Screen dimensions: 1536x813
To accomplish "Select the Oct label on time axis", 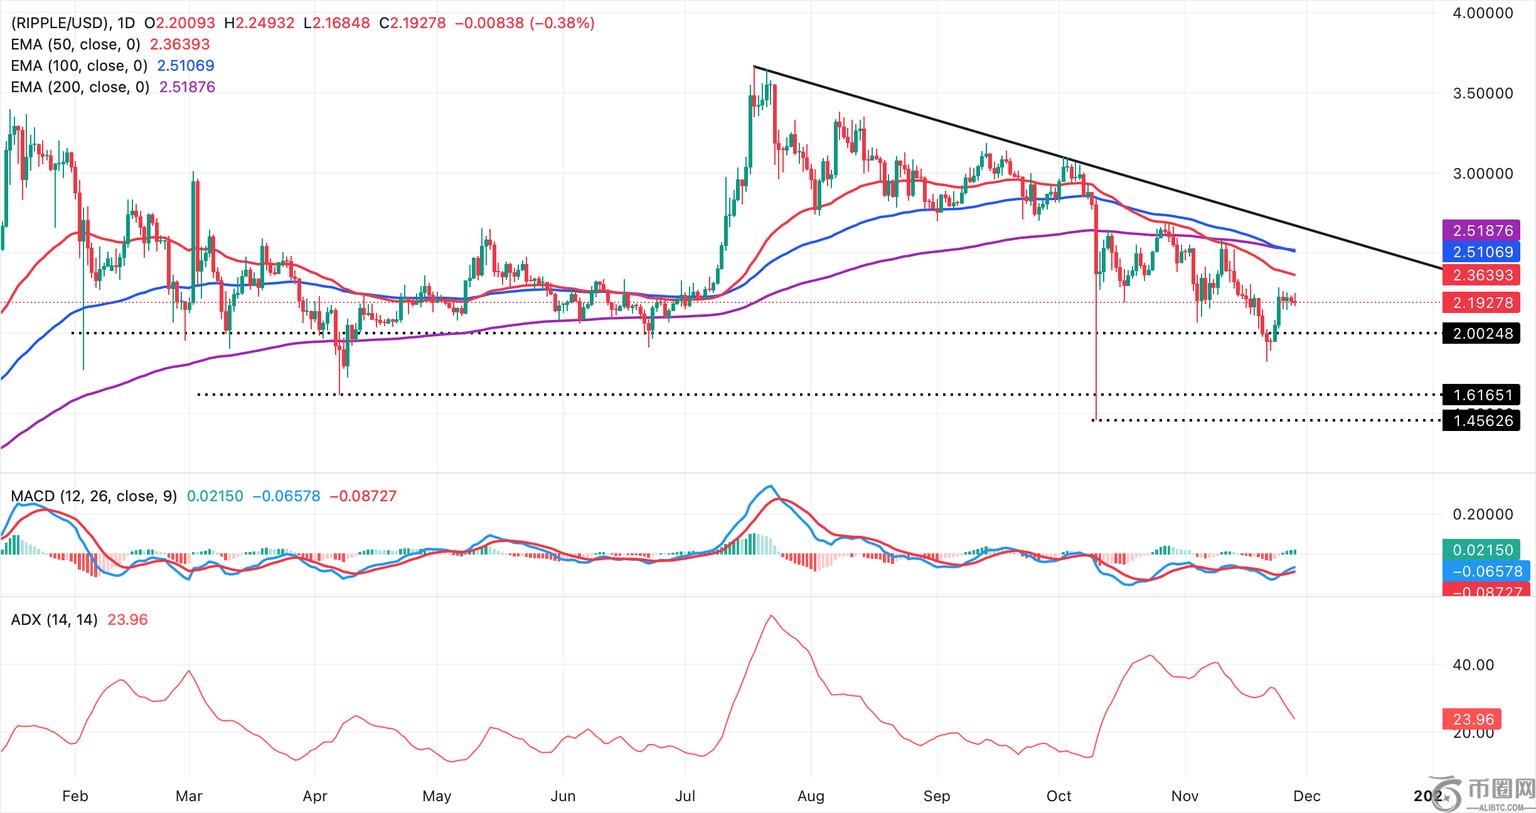I will (x=1059, y=796).
